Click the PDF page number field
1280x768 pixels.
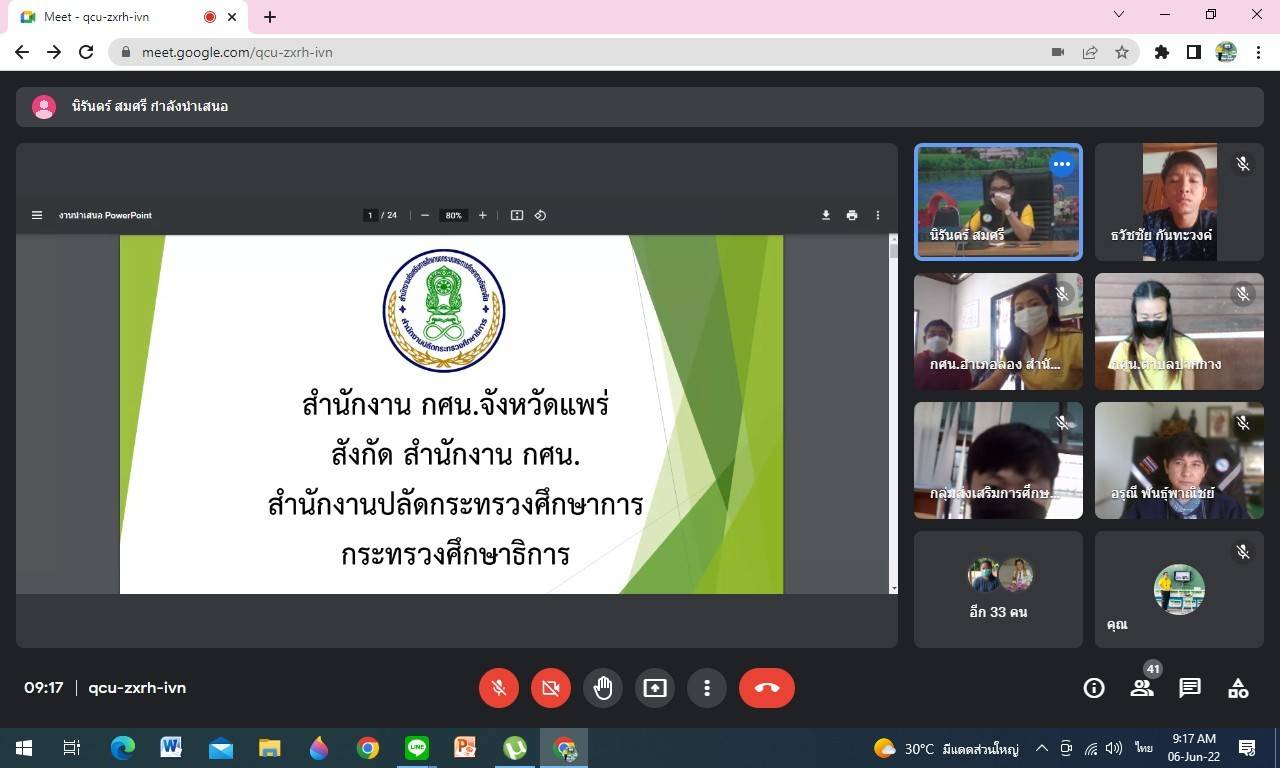(x=370, y=215)
